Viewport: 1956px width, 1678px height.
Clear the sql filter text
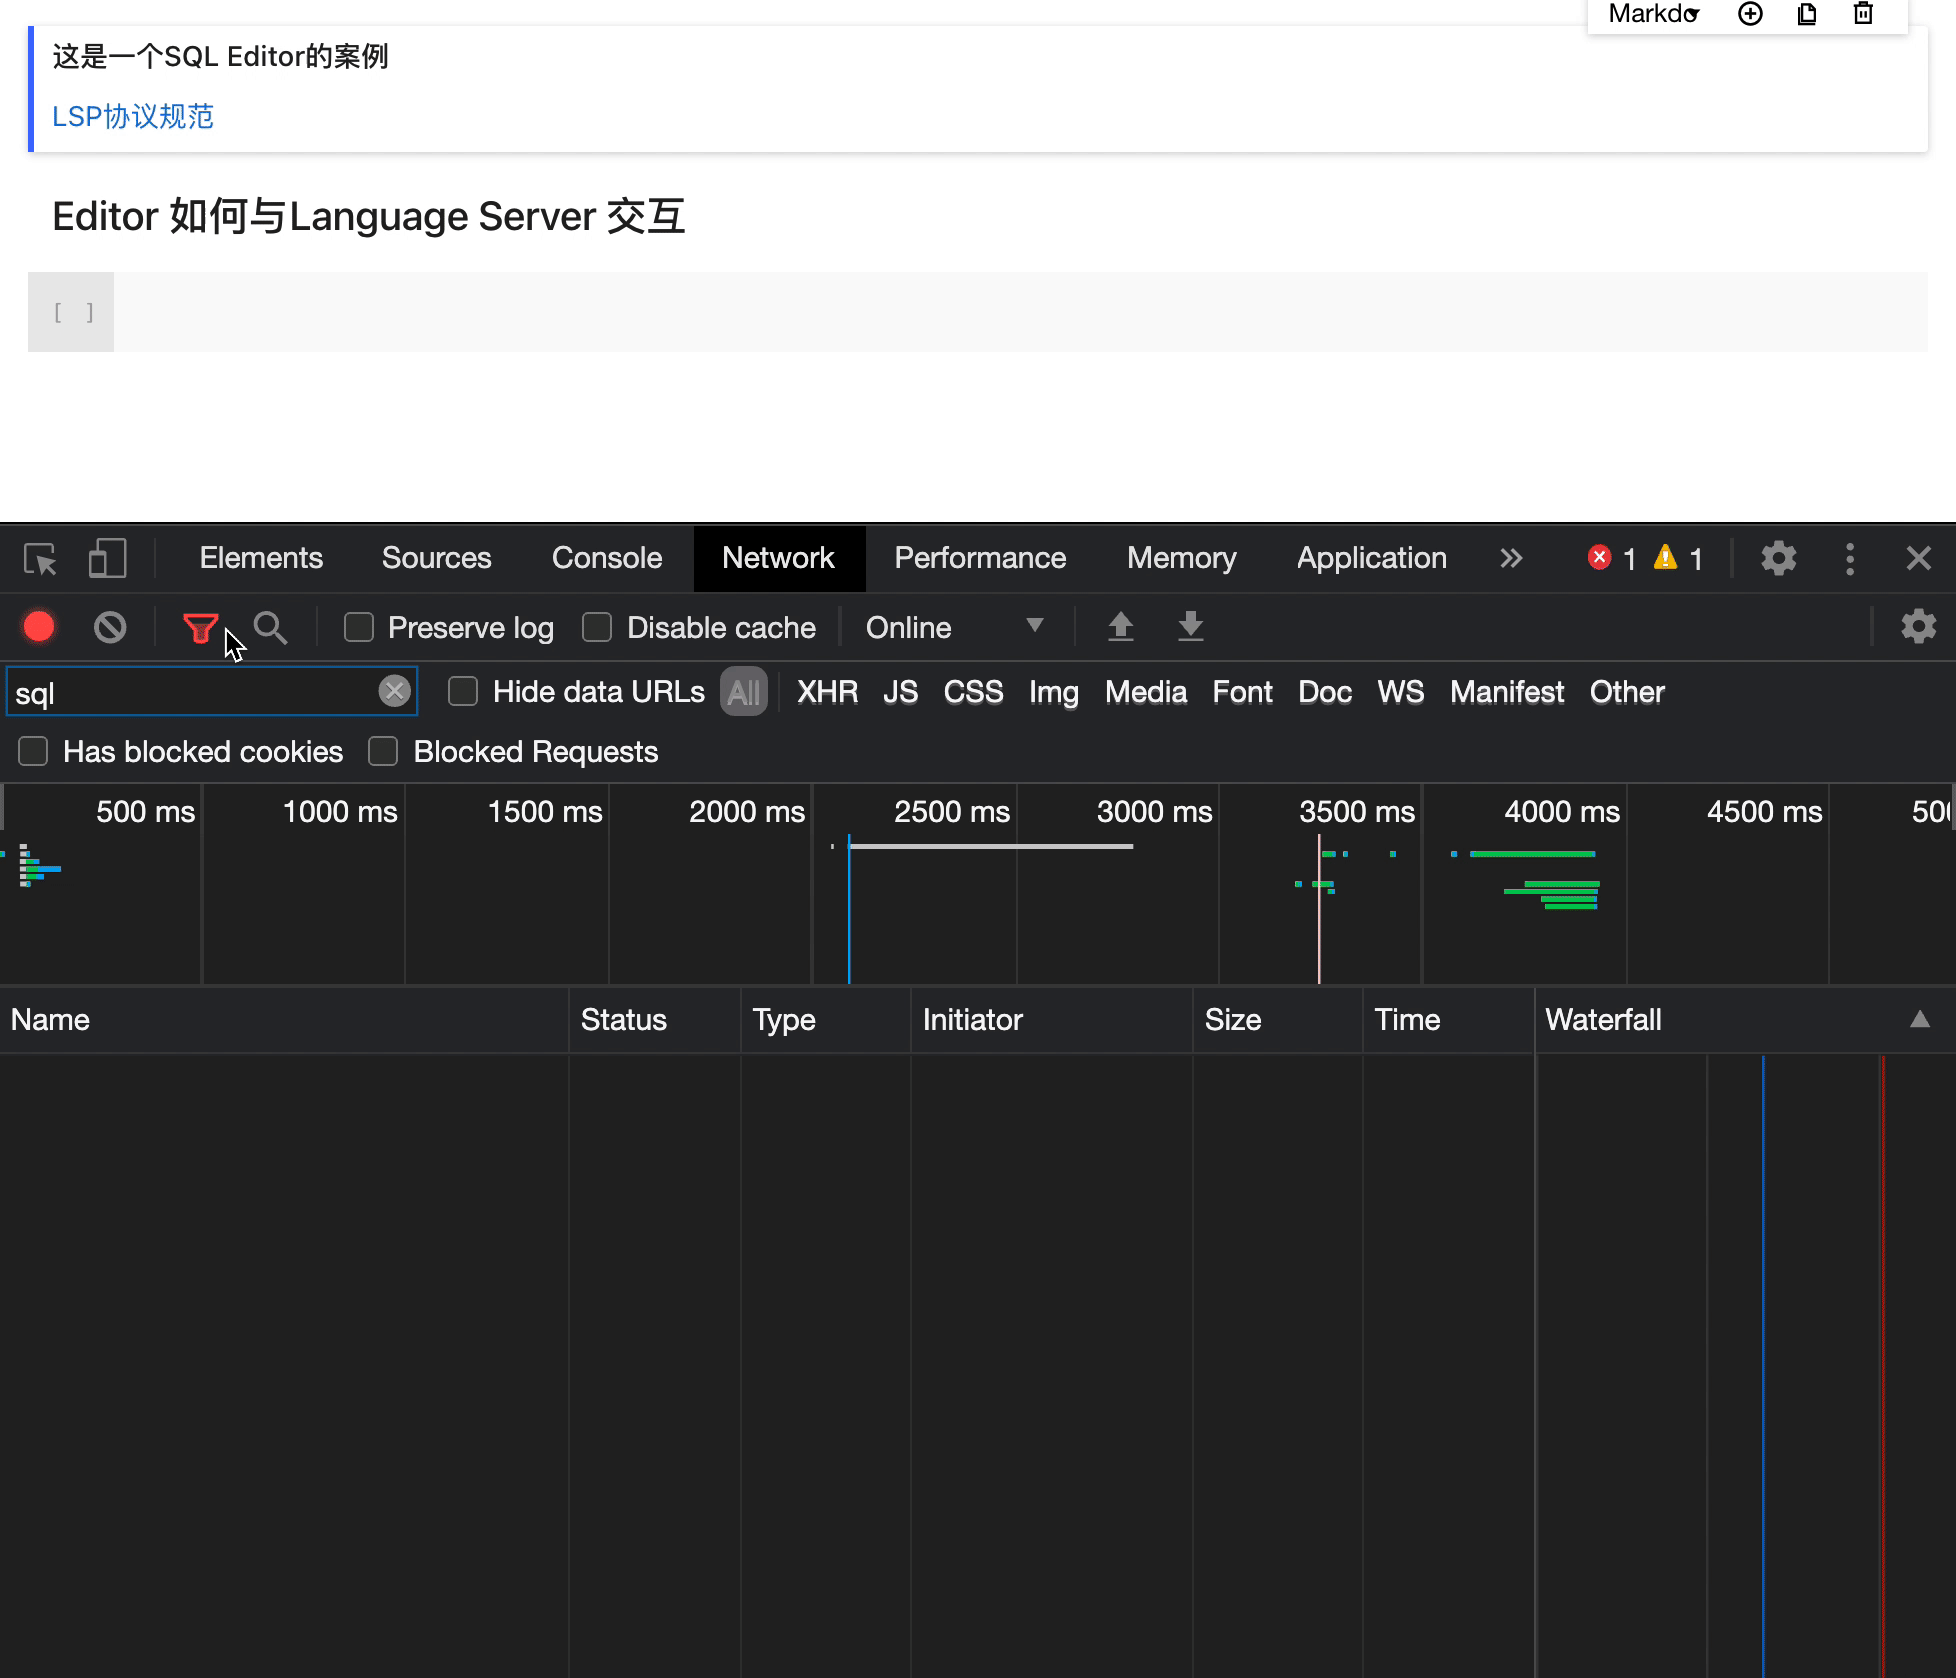(x=395, y=691)
